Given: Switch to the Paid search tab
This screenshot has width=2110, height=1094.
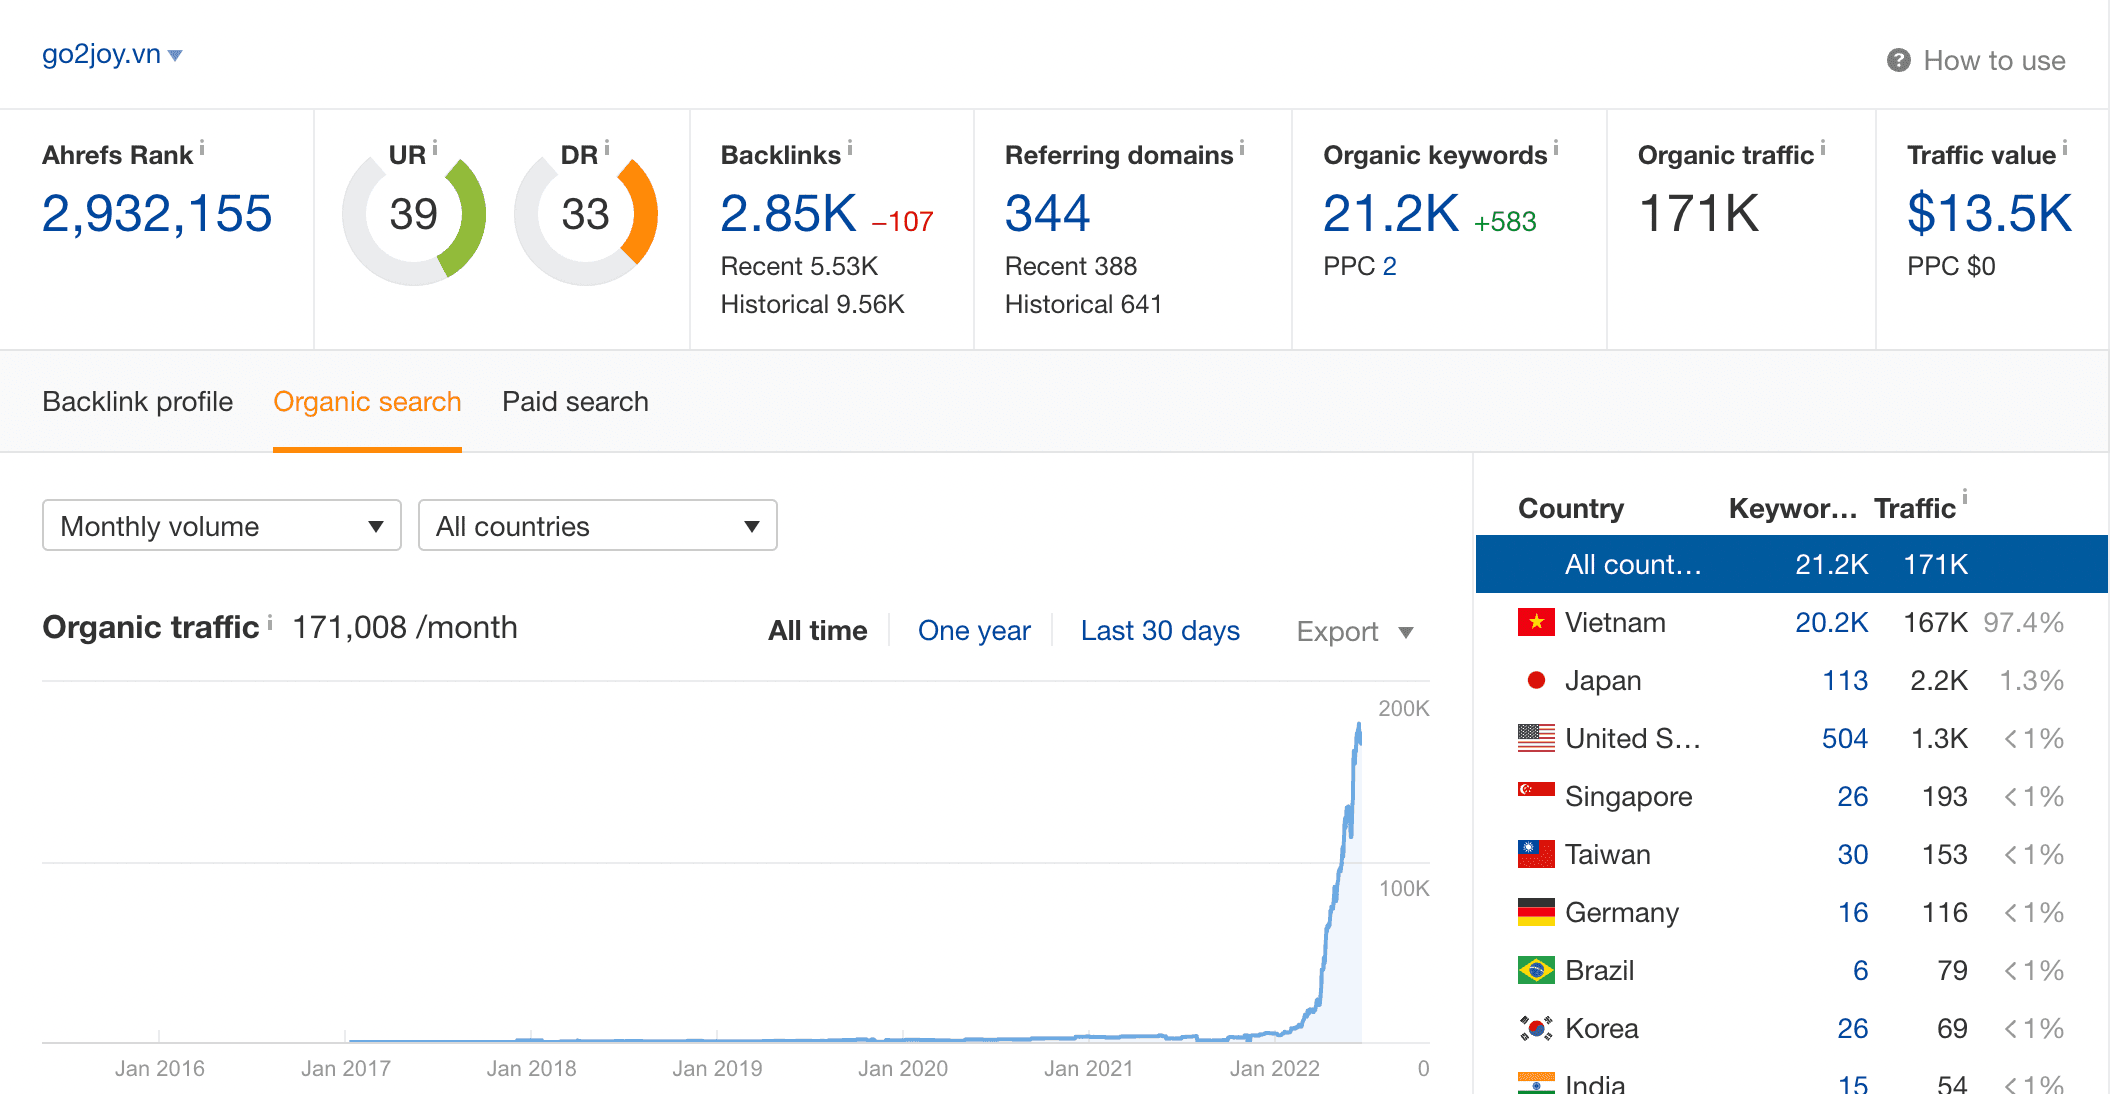Looking at the screenshot, I should (575, 401).
